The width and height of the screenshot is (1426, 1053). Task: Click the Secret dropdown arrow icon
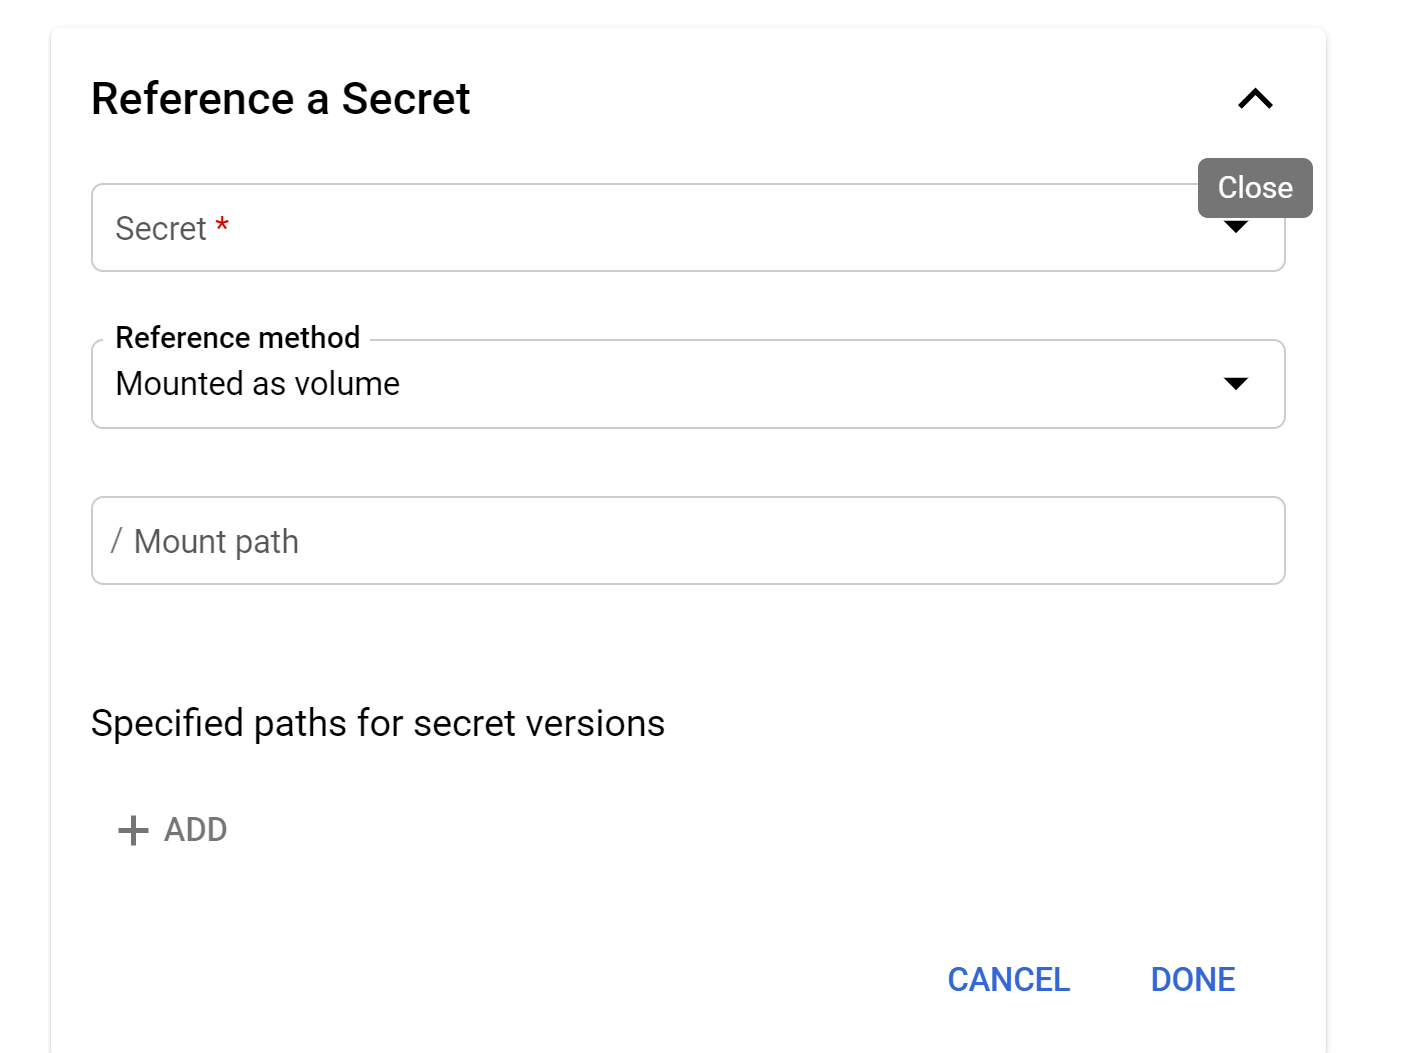point(1236,229)
